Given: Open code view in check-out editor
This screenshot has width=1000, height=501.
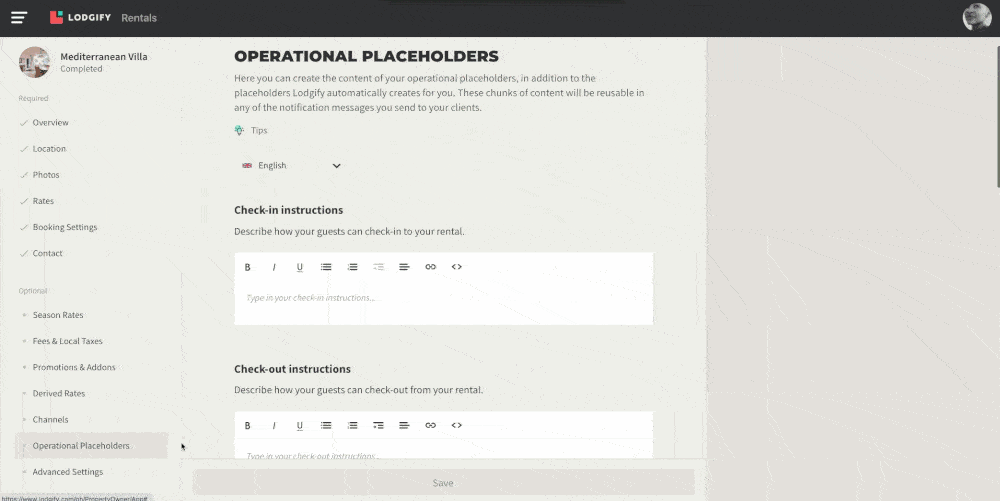Looking at the screenshot, I should pos(457,425).
